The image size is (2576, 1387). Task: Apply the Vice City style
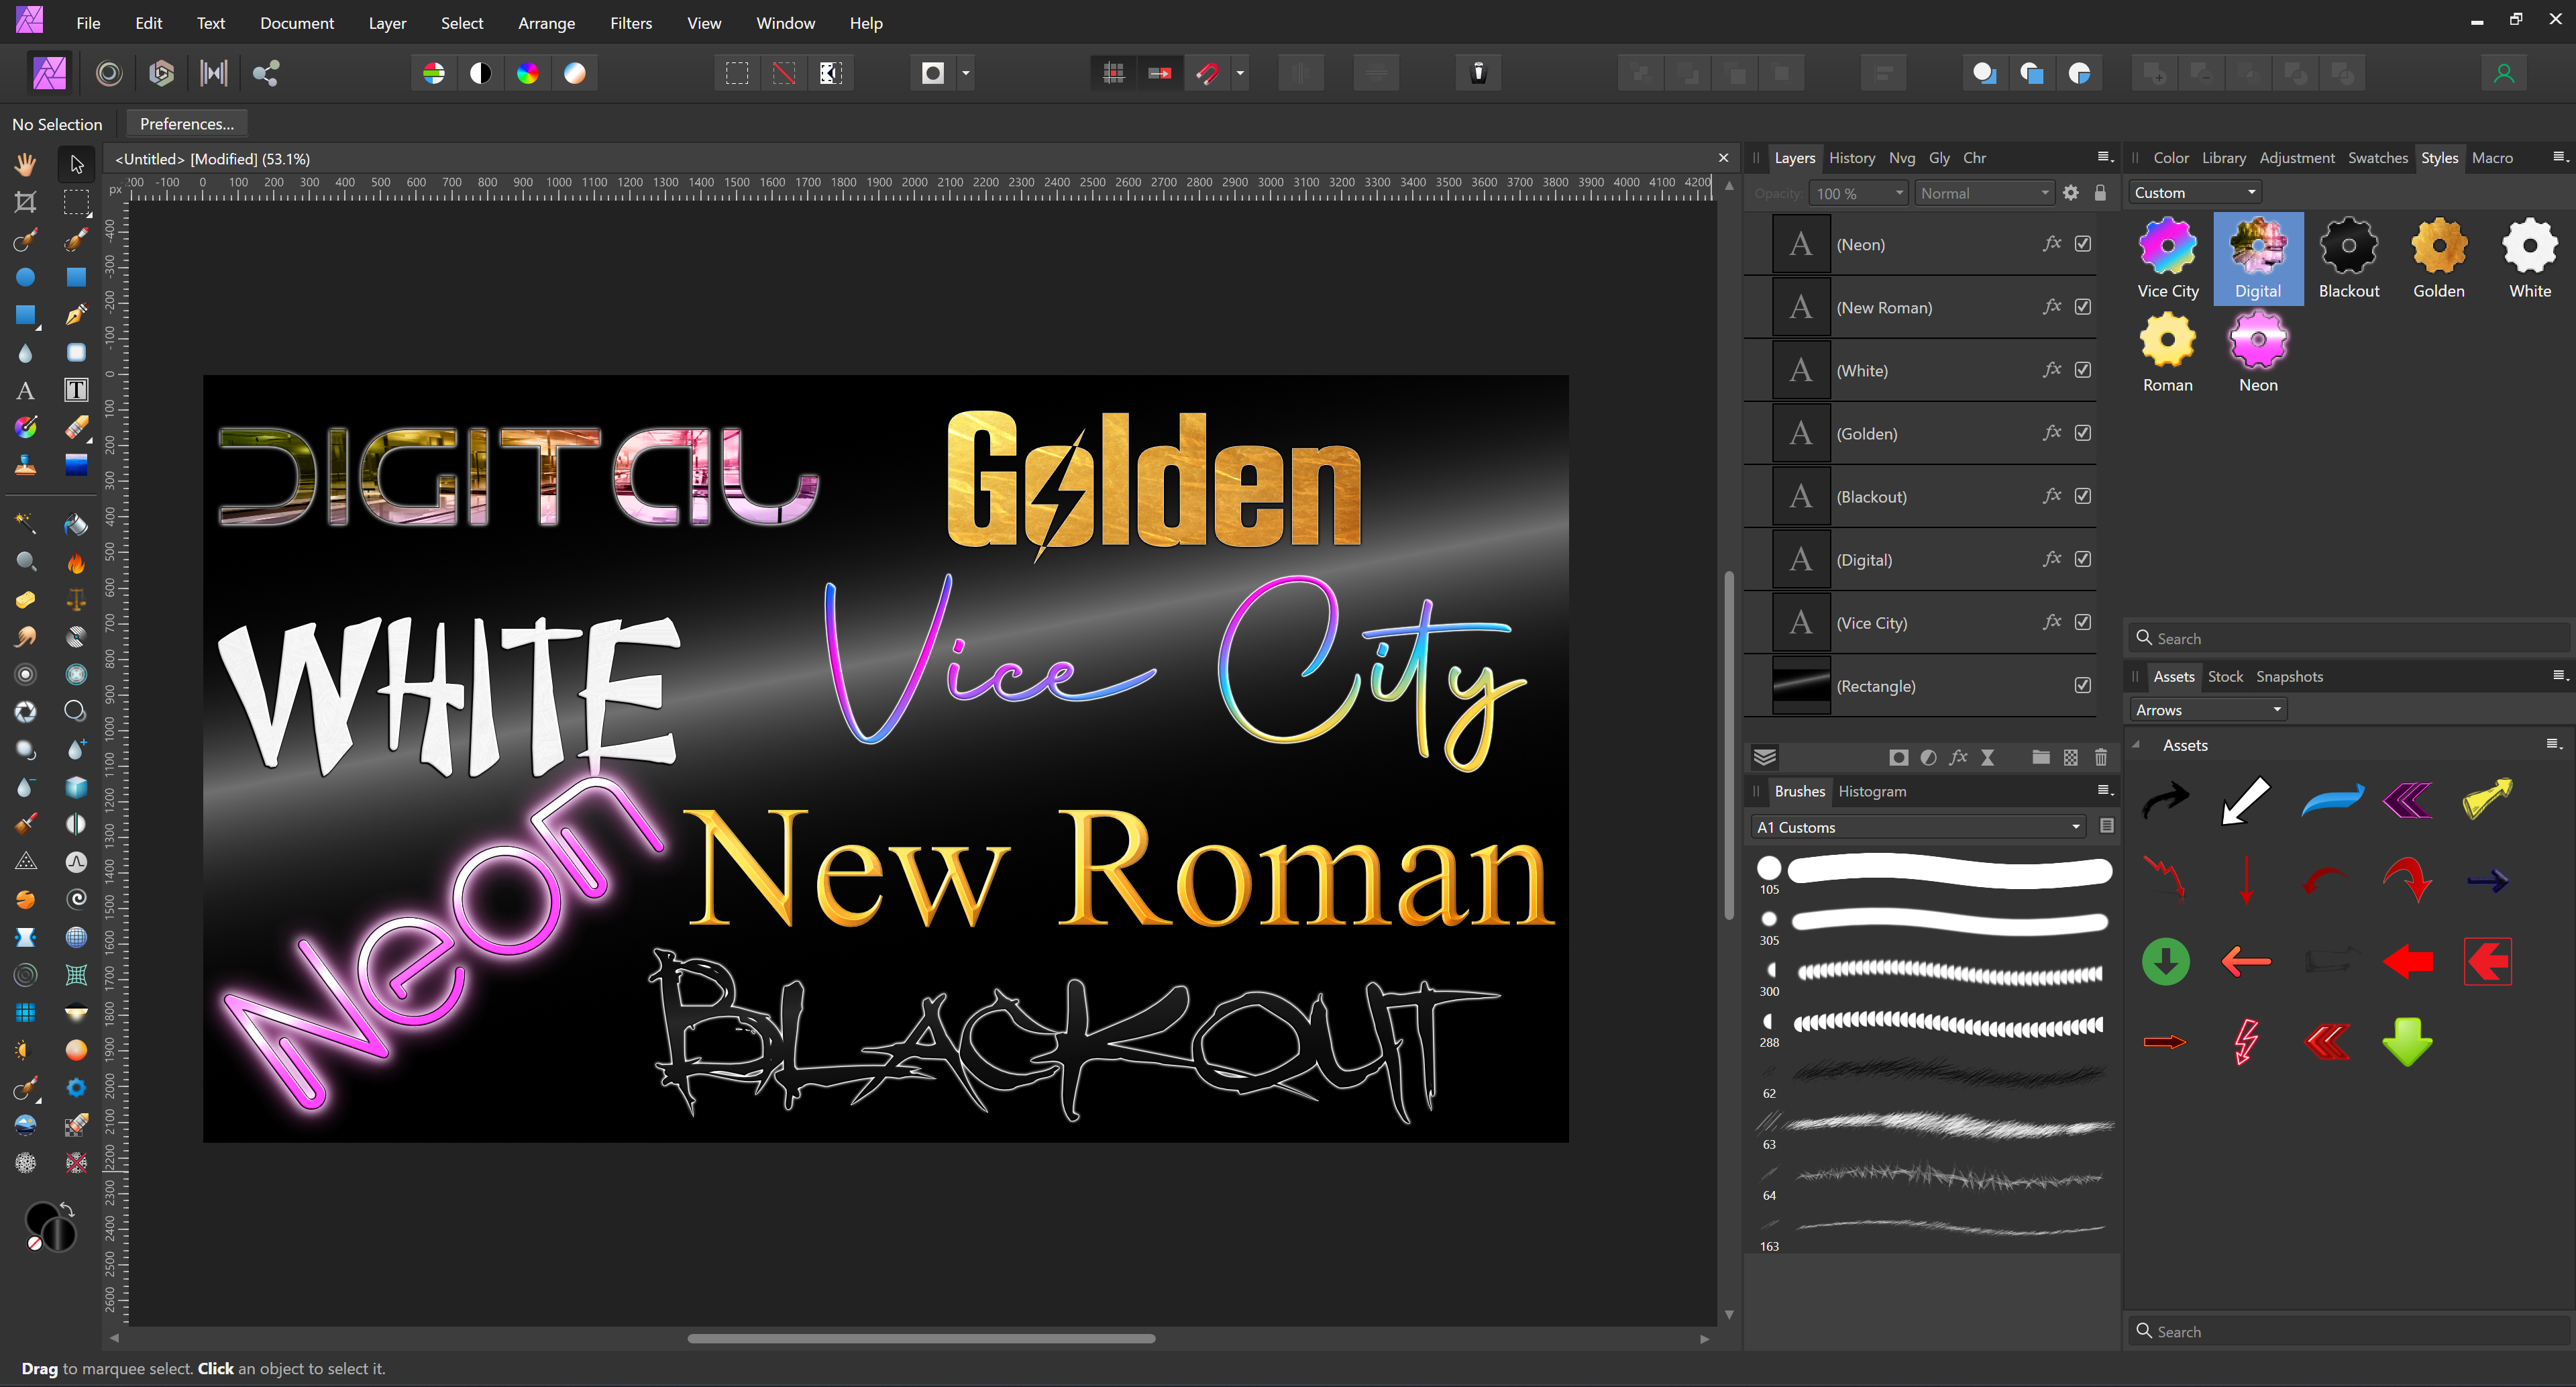2168,259
